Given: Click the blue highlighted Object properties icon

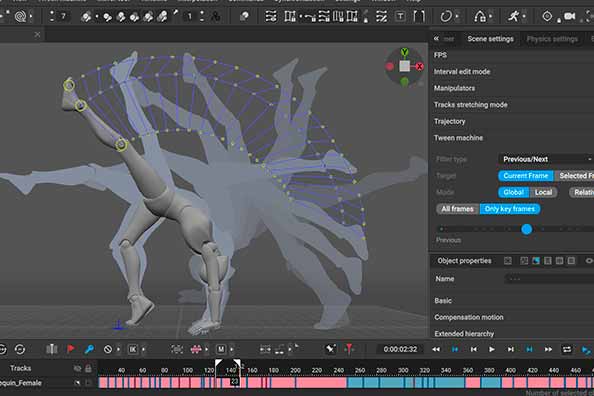Looking at the screenshot, I should (x=536, y=261).
